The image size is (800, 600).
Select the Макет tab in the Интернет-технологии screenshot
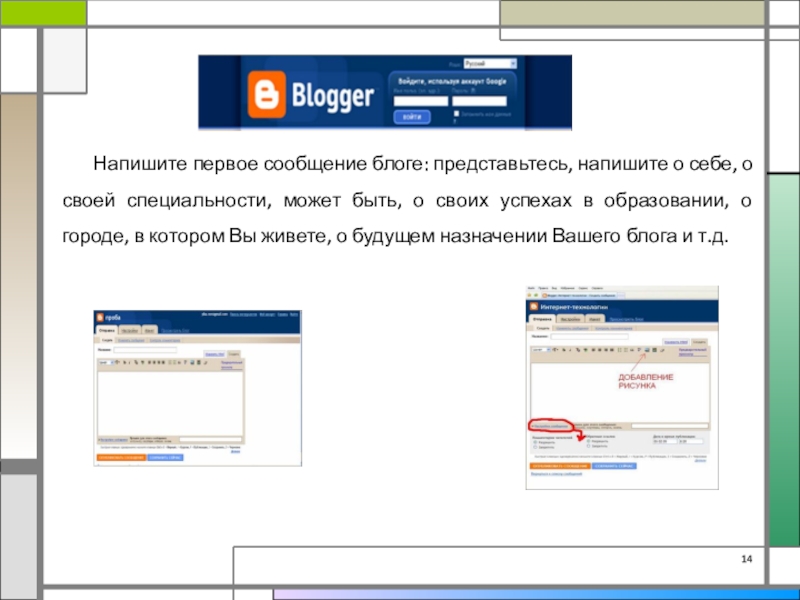595,319
